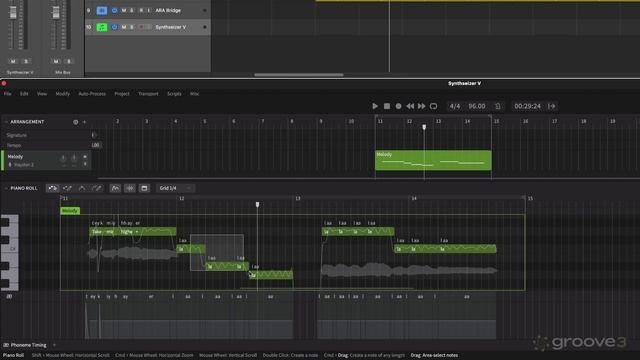Toggle waveform display icon
640x360 pixels.
pyautogui.click(x=130, y=188)
